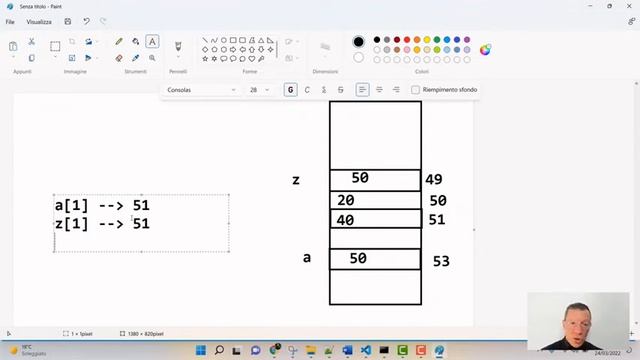This screenshot has width=640, height=360.
Task: Click the Crop image icon
Action: tap(72, 42)
